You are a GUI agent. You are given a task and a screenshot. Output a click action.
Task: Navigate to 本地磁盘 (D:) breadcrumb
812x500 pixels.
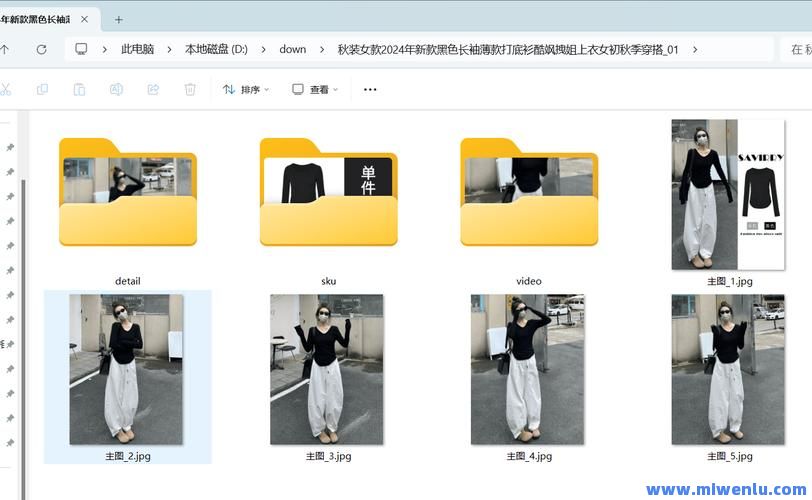[x=216, y=49]
